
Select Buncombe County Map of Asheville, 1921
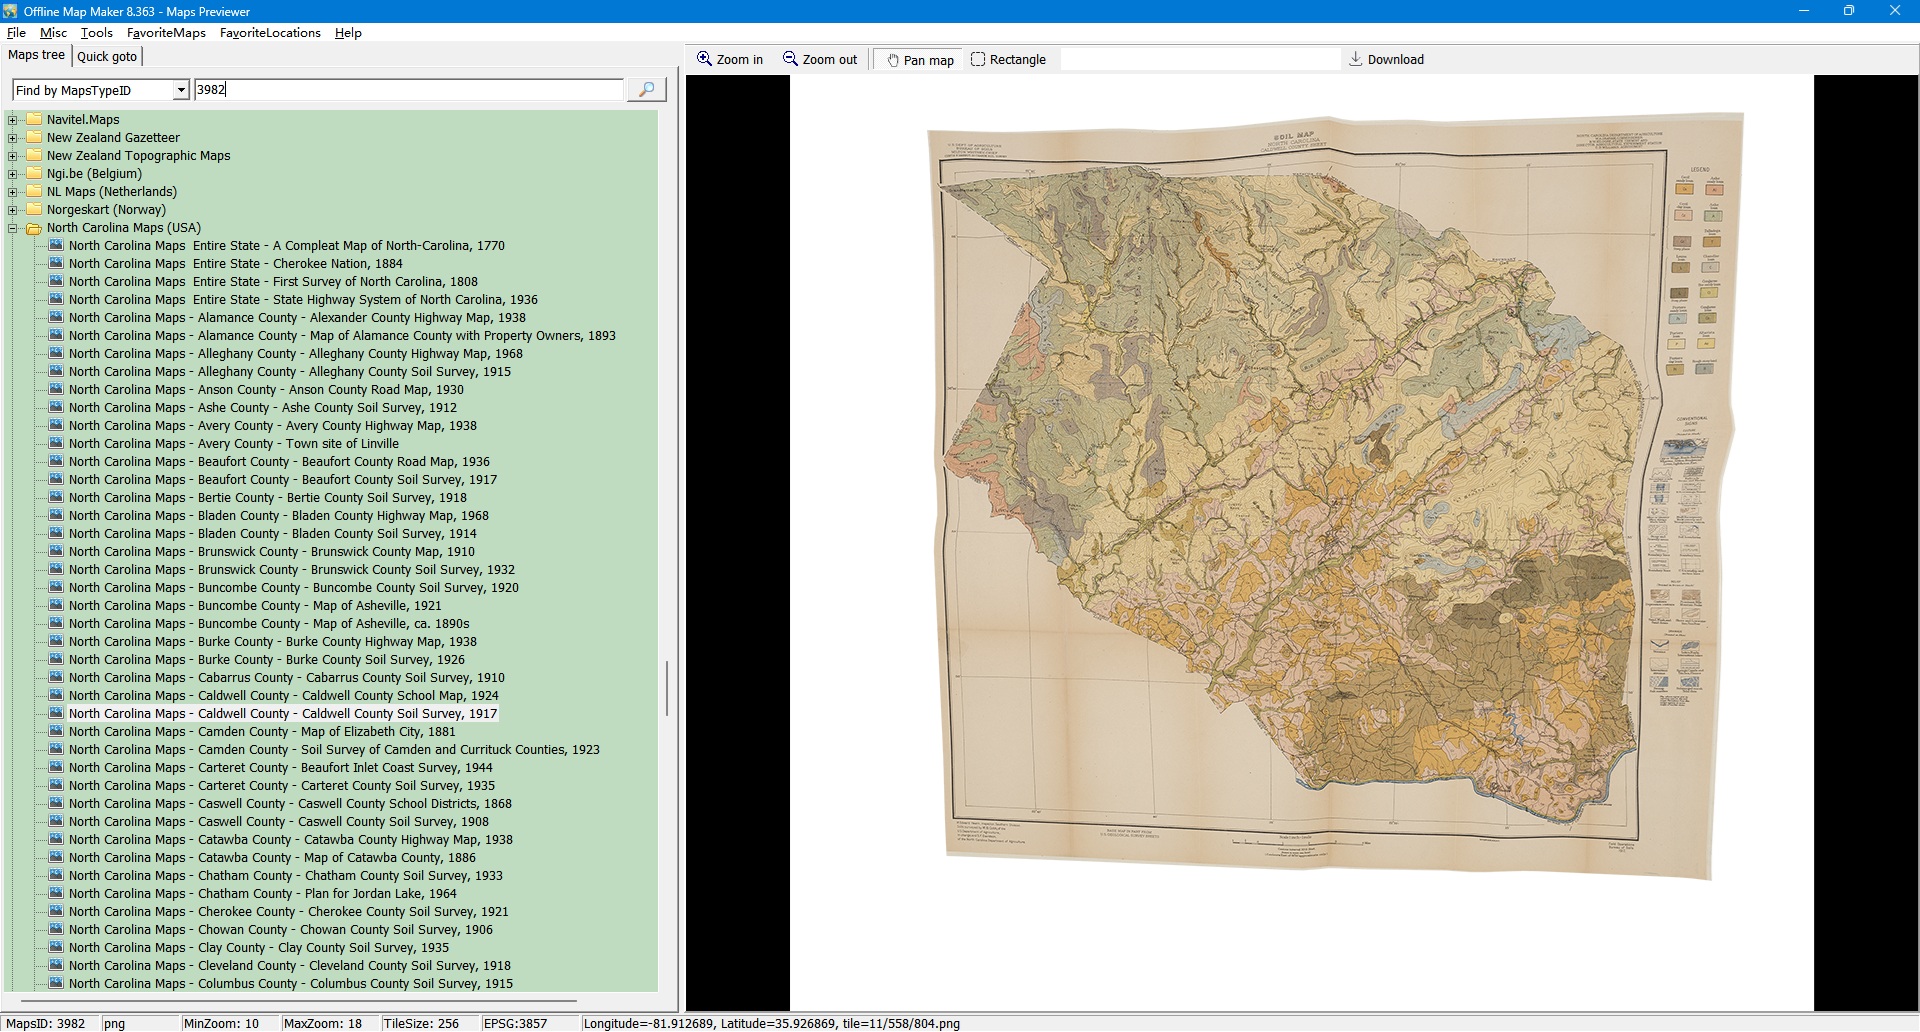[255, 606]
